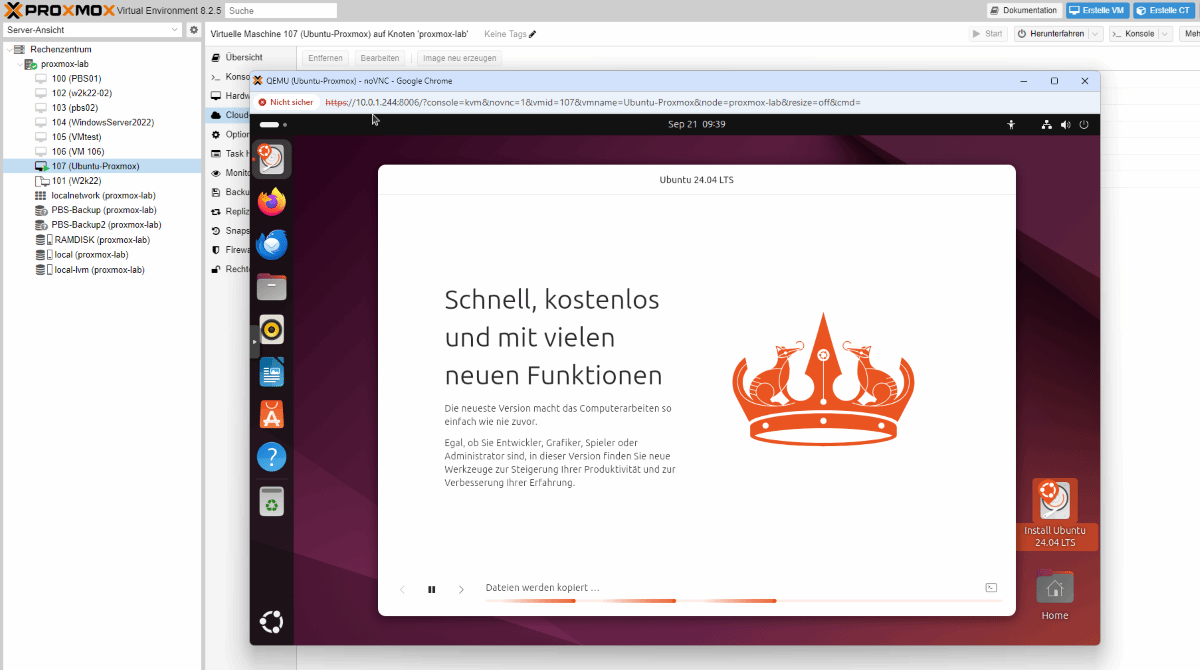This screenshot has height=670, width=1200.
Task: Collapse the Rechenzentrum tree node
Action: click(x=9, y=49)
